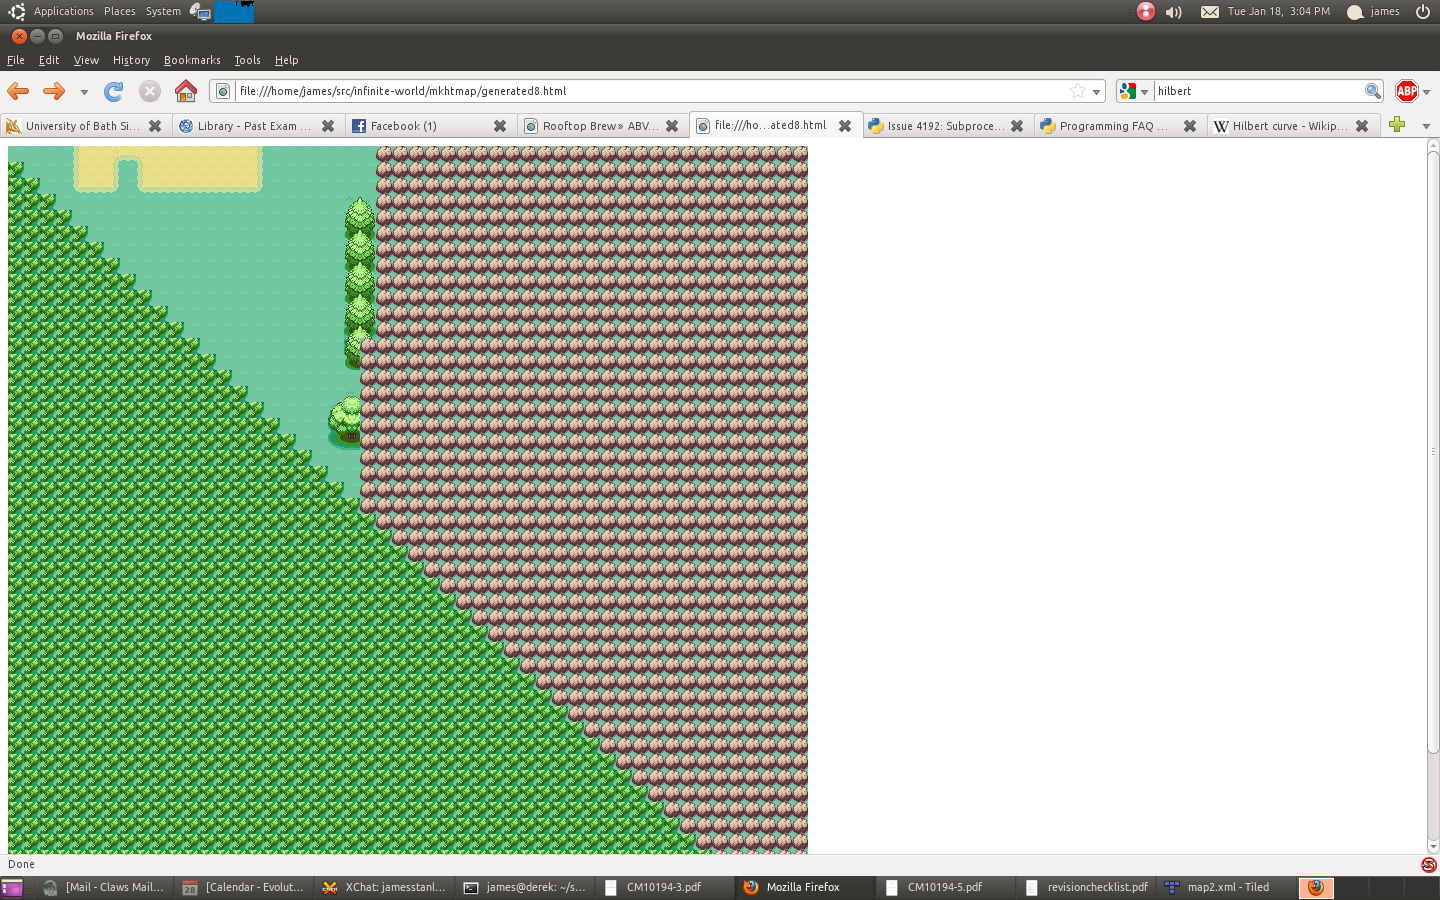Click the vertical page scrollbar
This screenshot has width=1440, height=900.
pos(1432,450)
